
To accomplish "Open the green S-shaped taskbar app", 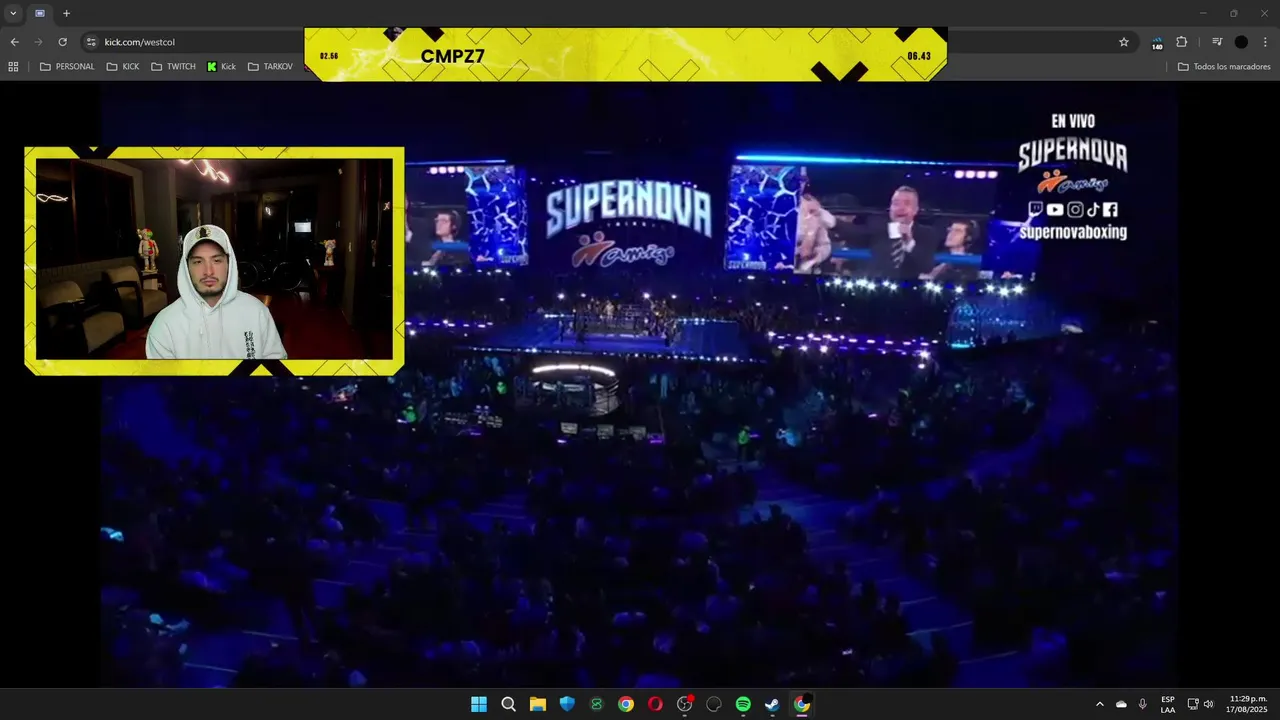I will tap(597, 704).
